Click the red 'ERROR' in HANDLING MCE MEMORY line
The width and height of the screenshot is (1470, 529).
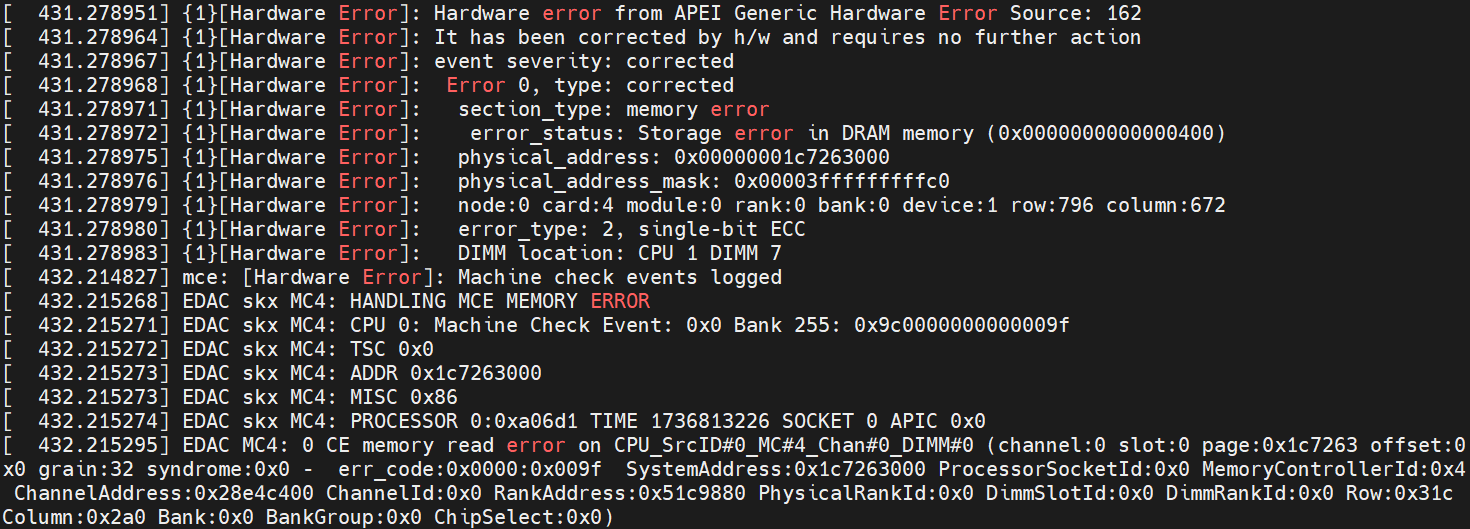[620, 301]
